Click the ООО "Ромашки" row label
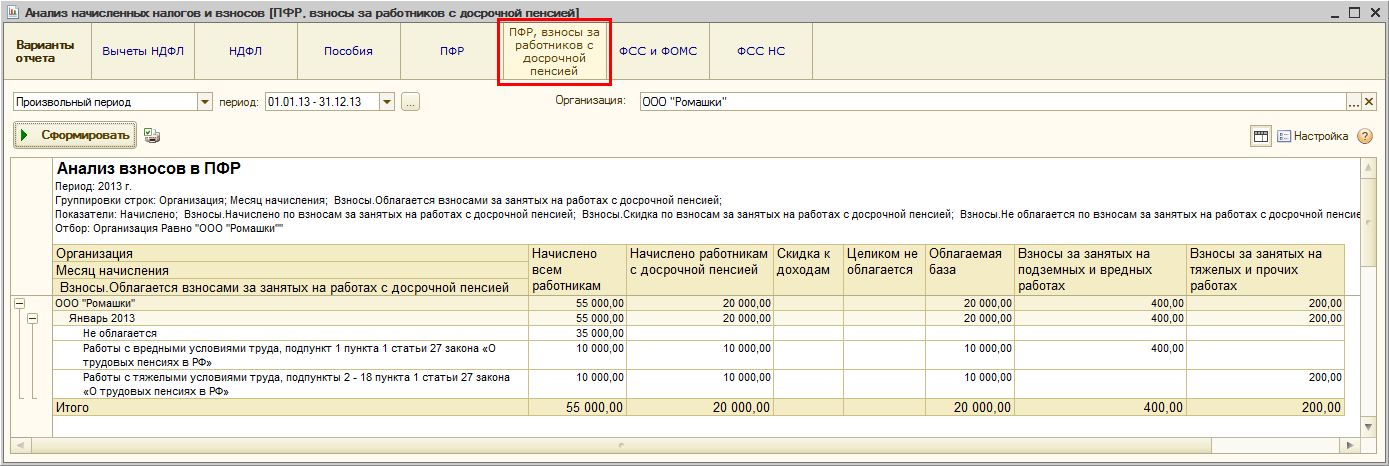 (x=94, y=303)
